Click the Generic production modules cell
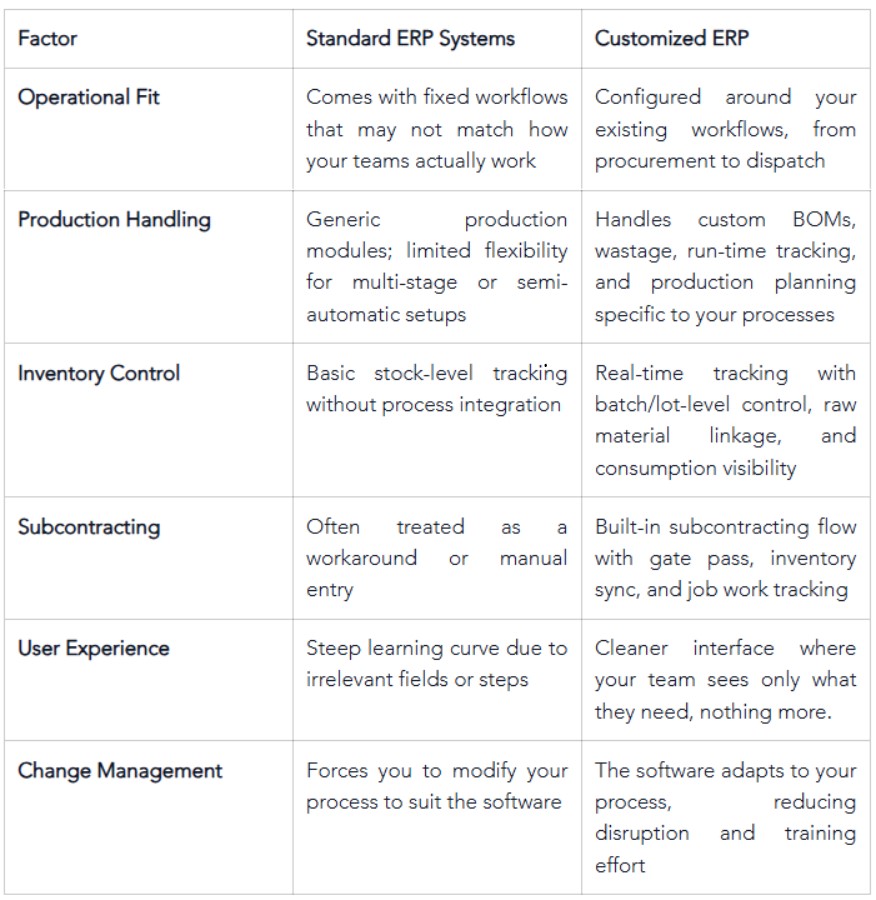The image size is (876, 900). 437,267
